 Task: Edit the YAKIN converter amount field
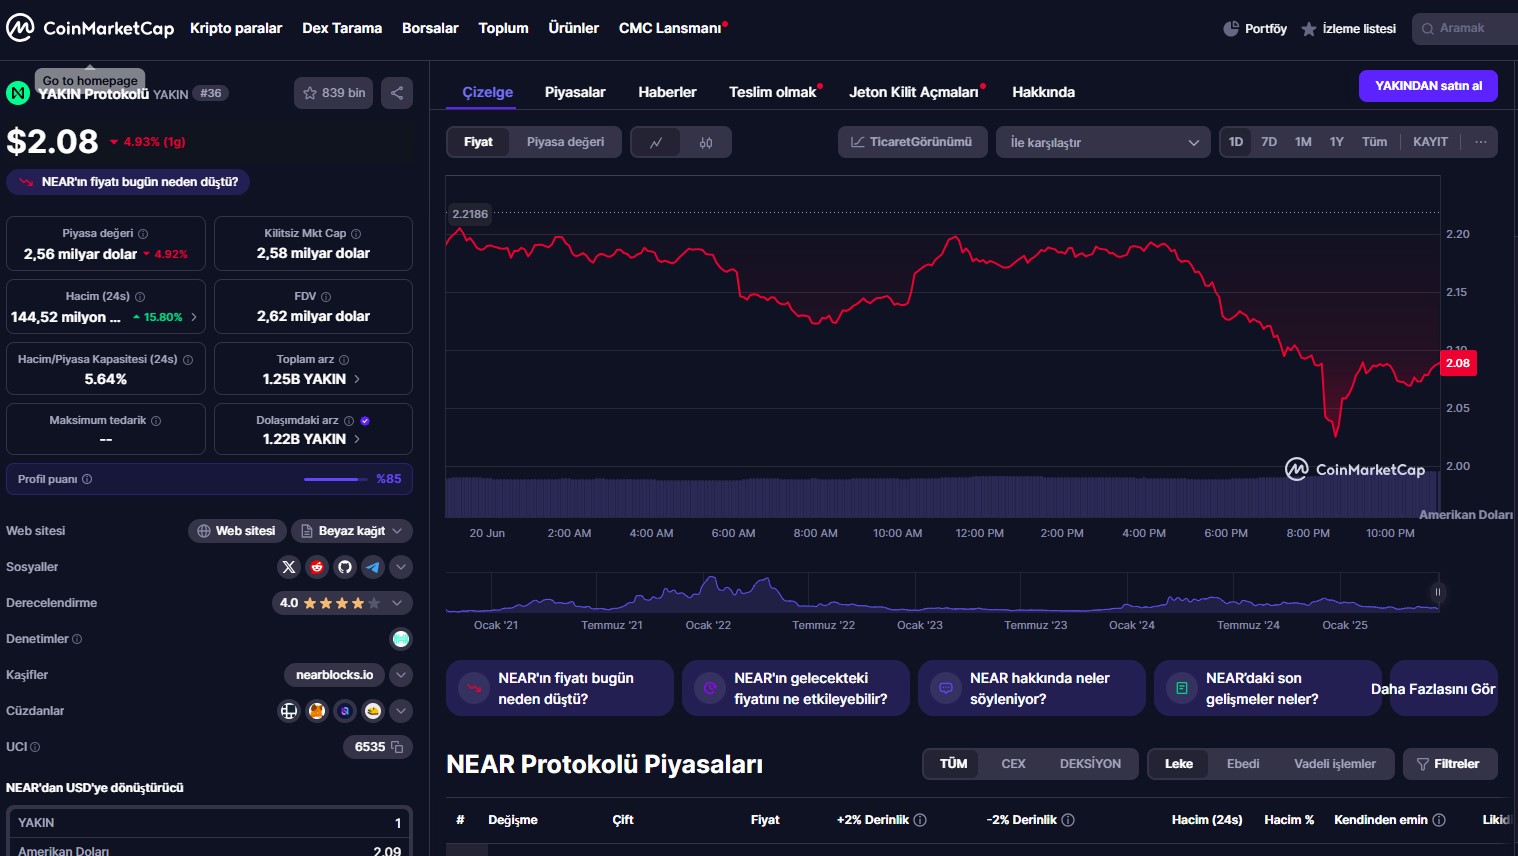[x=210, y=823]
